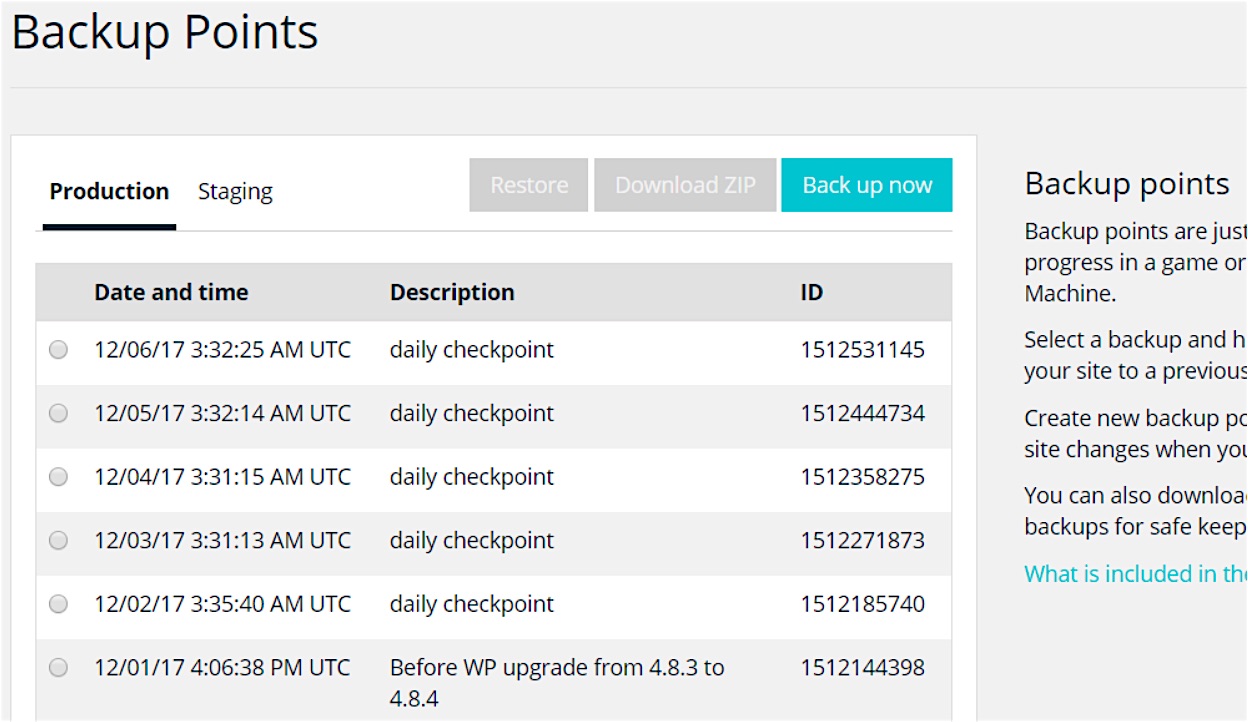Click 'daily checkpoint' in the 12/03/17 row
The image size is (1248, 722).
(472, 540)
